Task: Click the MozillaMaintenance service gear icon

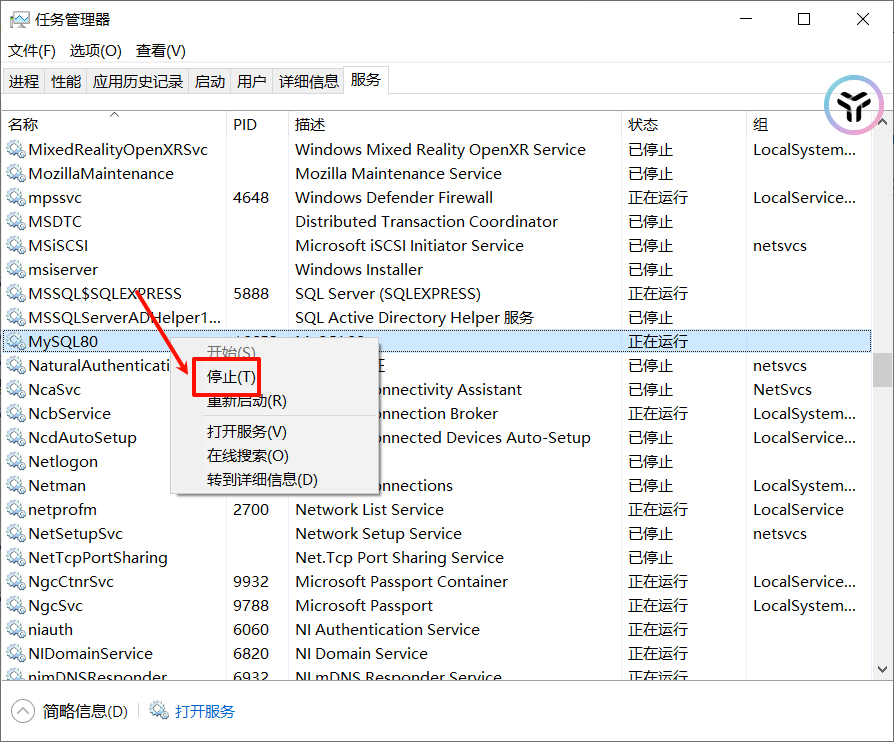Action: 16,173
